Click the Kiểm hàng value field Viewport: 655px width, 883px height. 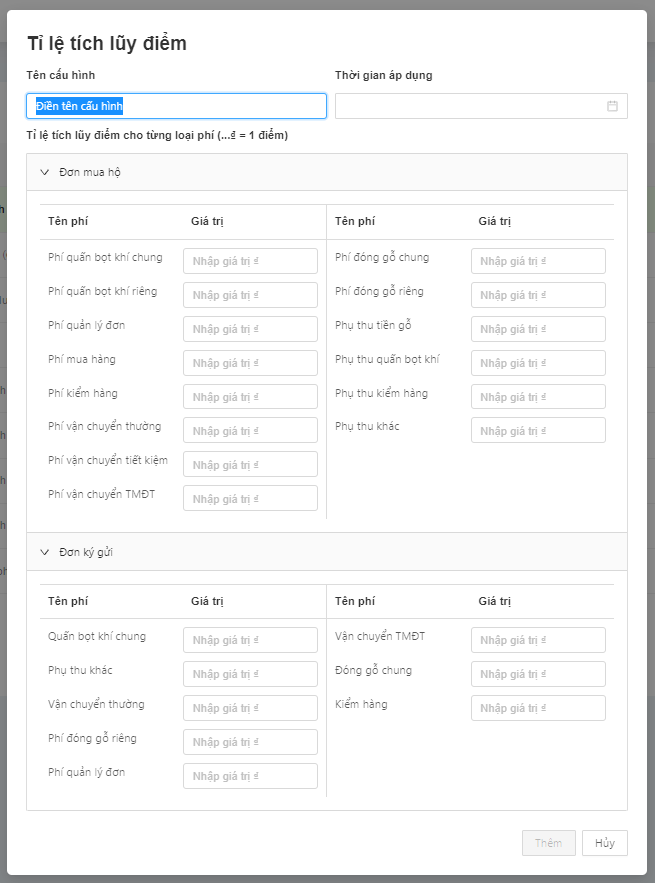pos(538,708)
